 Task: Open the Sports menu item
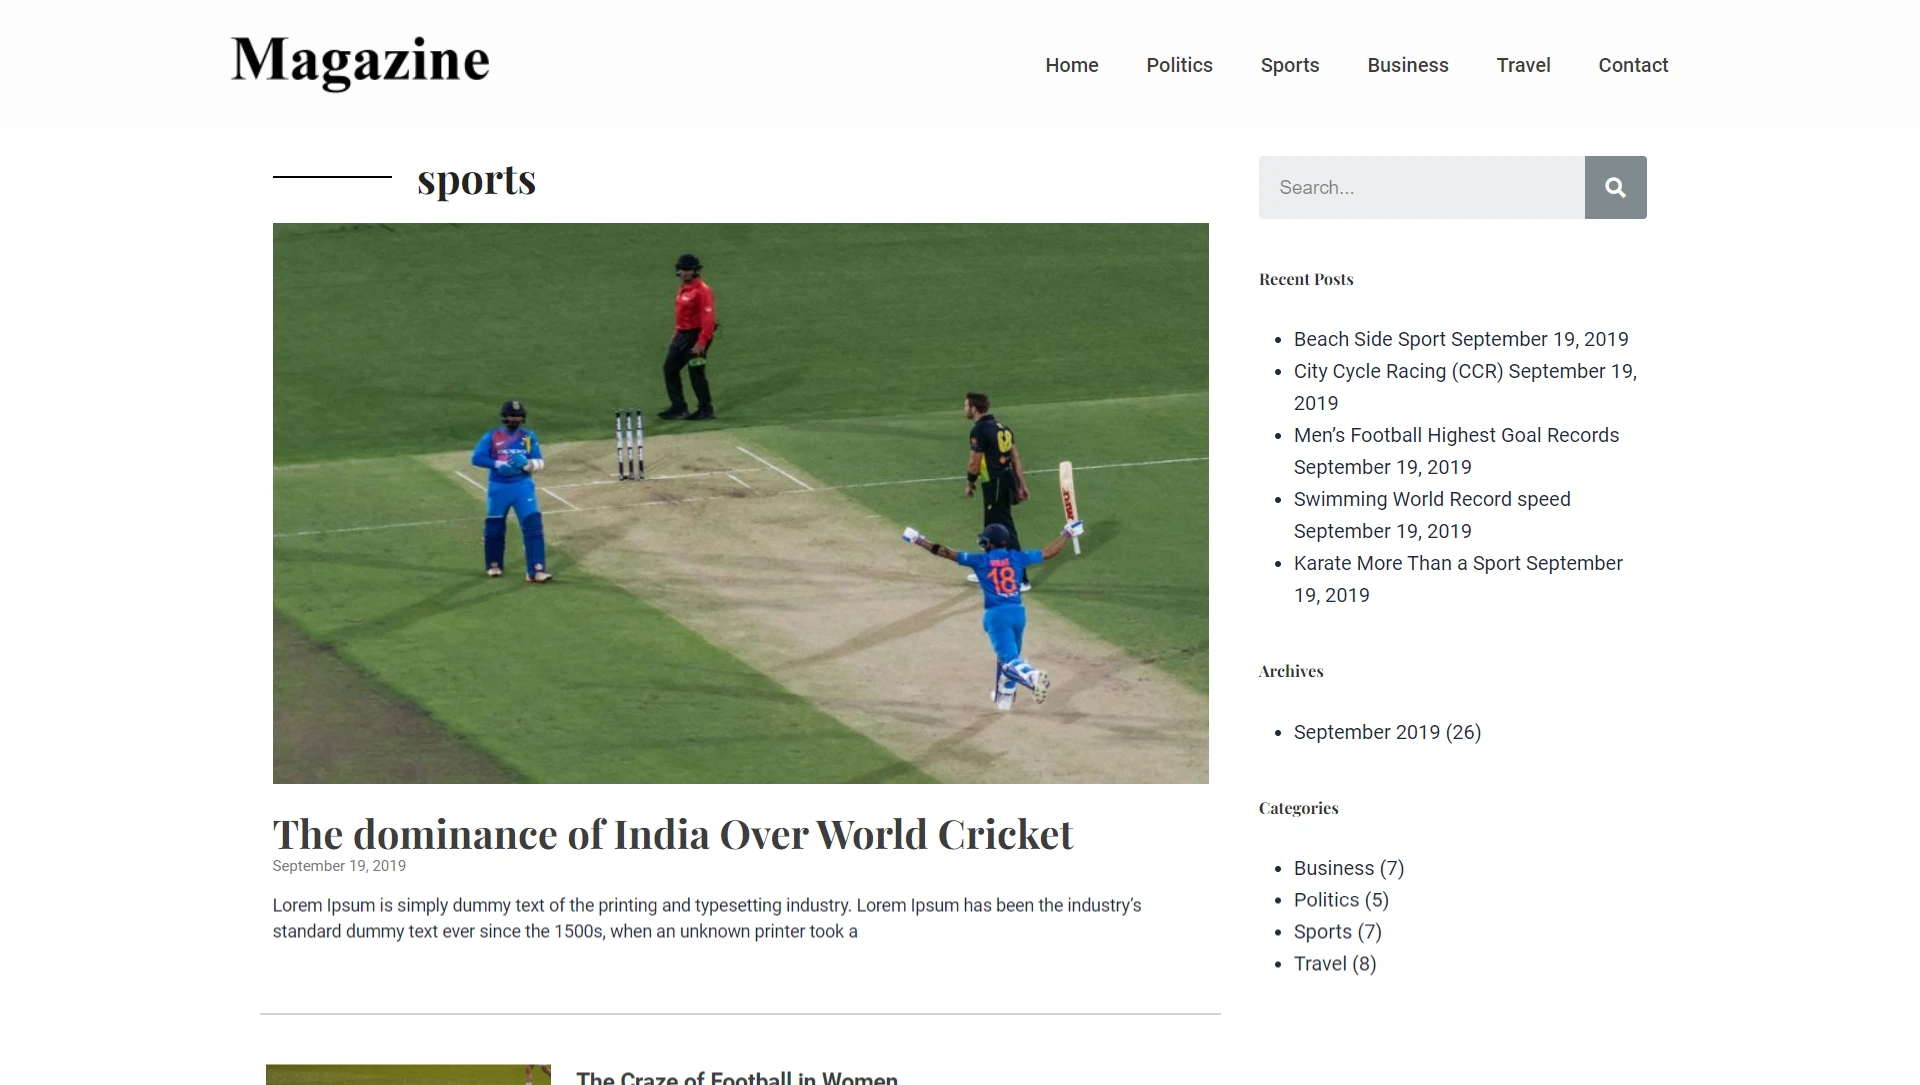(1290, 65)
